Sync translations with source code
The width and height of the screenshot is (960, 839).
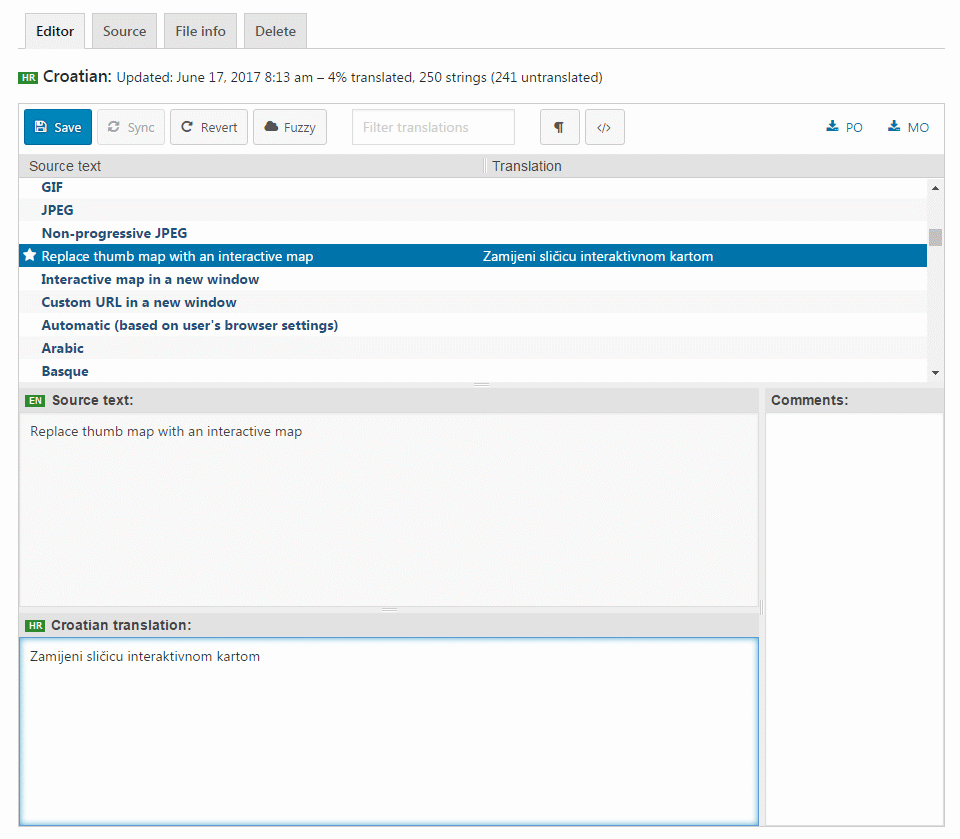pos(130,127)
